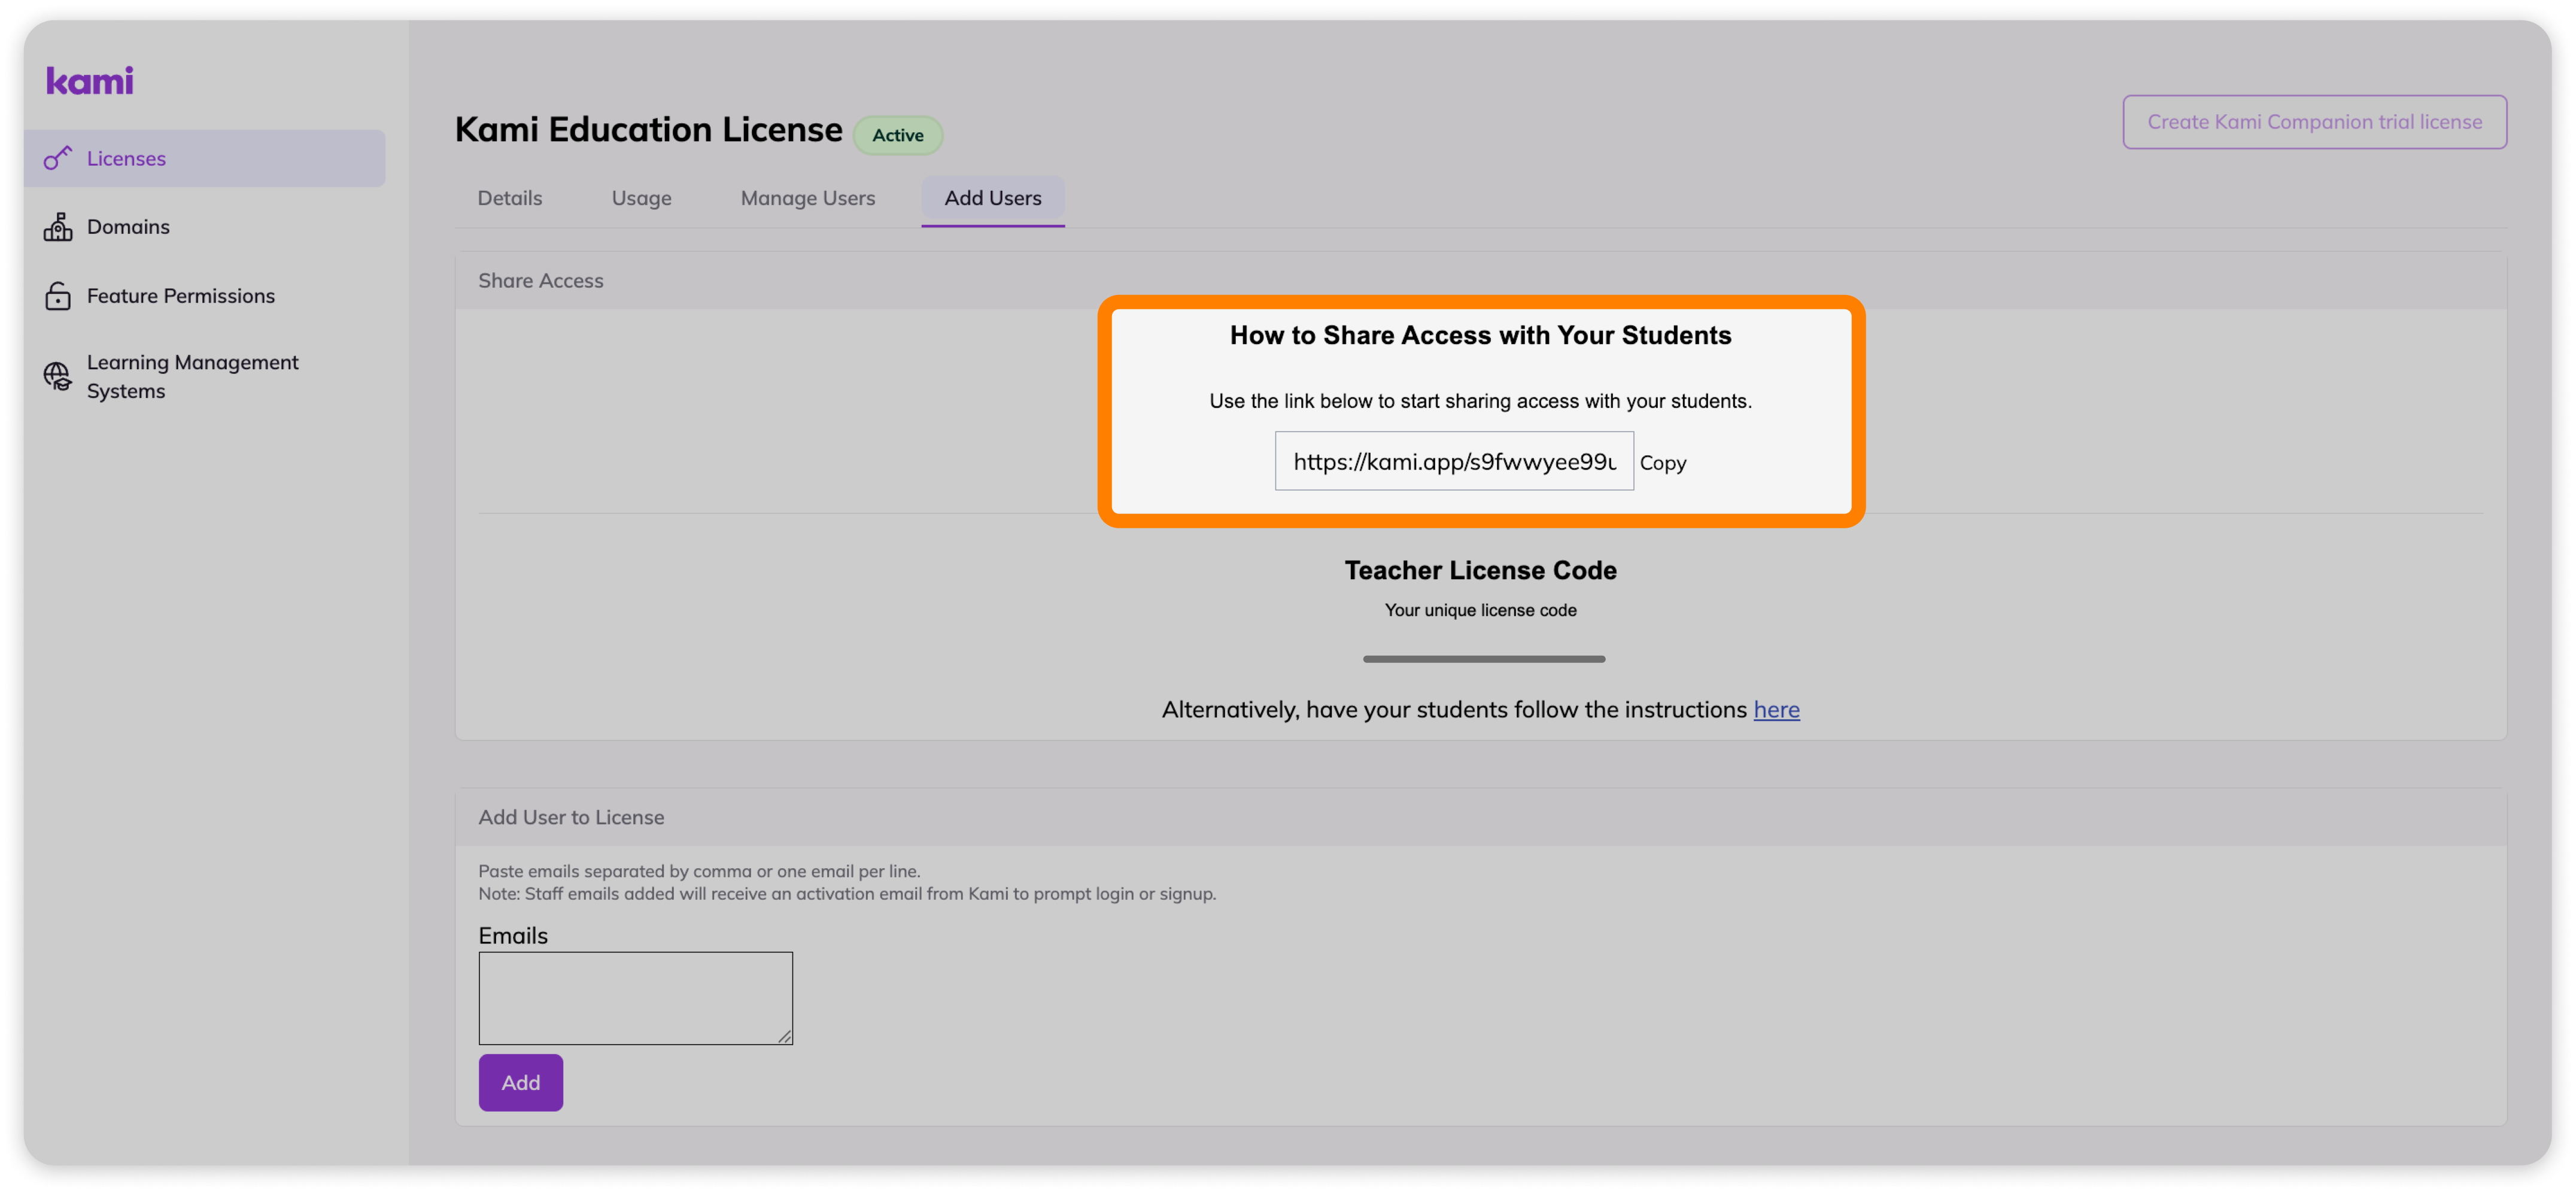Click the Domains building icon

click(58, 227)
